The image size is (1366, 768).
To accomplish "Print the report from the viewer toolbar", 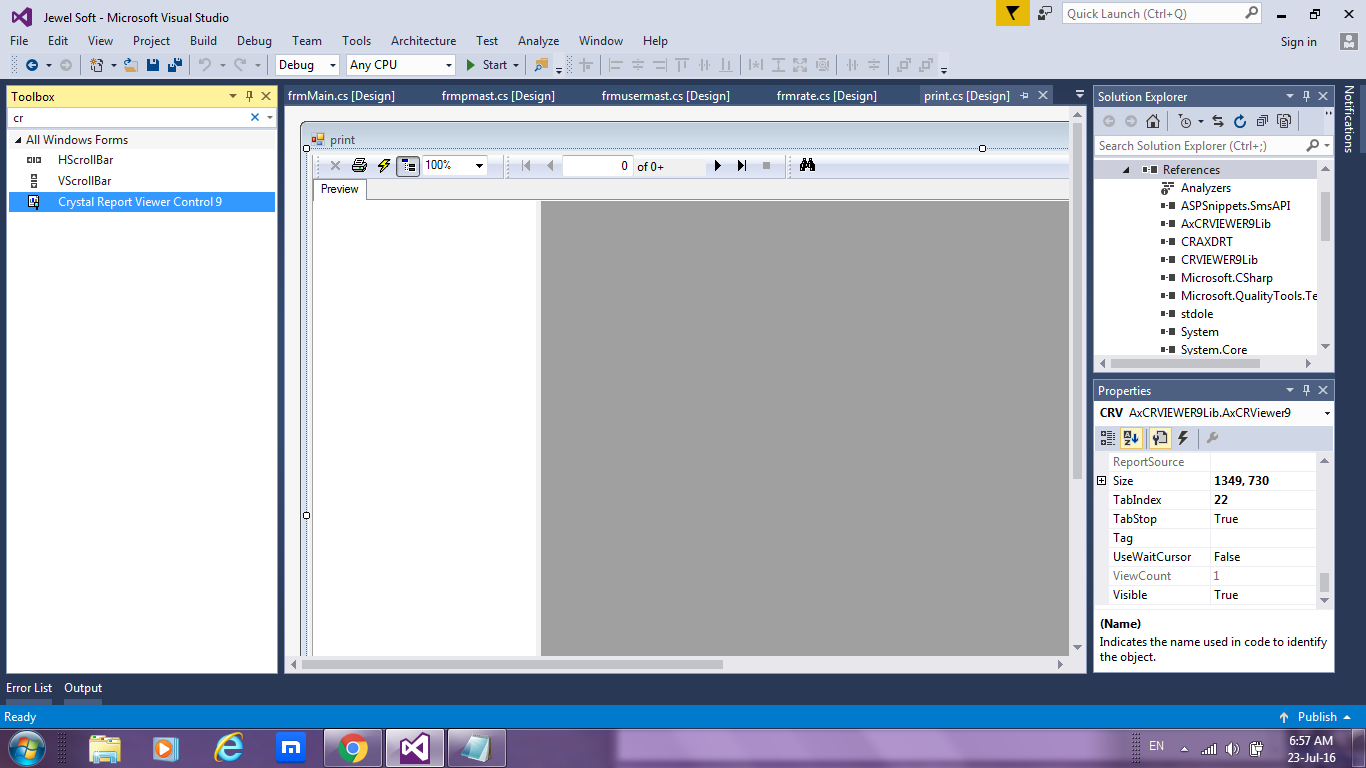I will point(359,165).
